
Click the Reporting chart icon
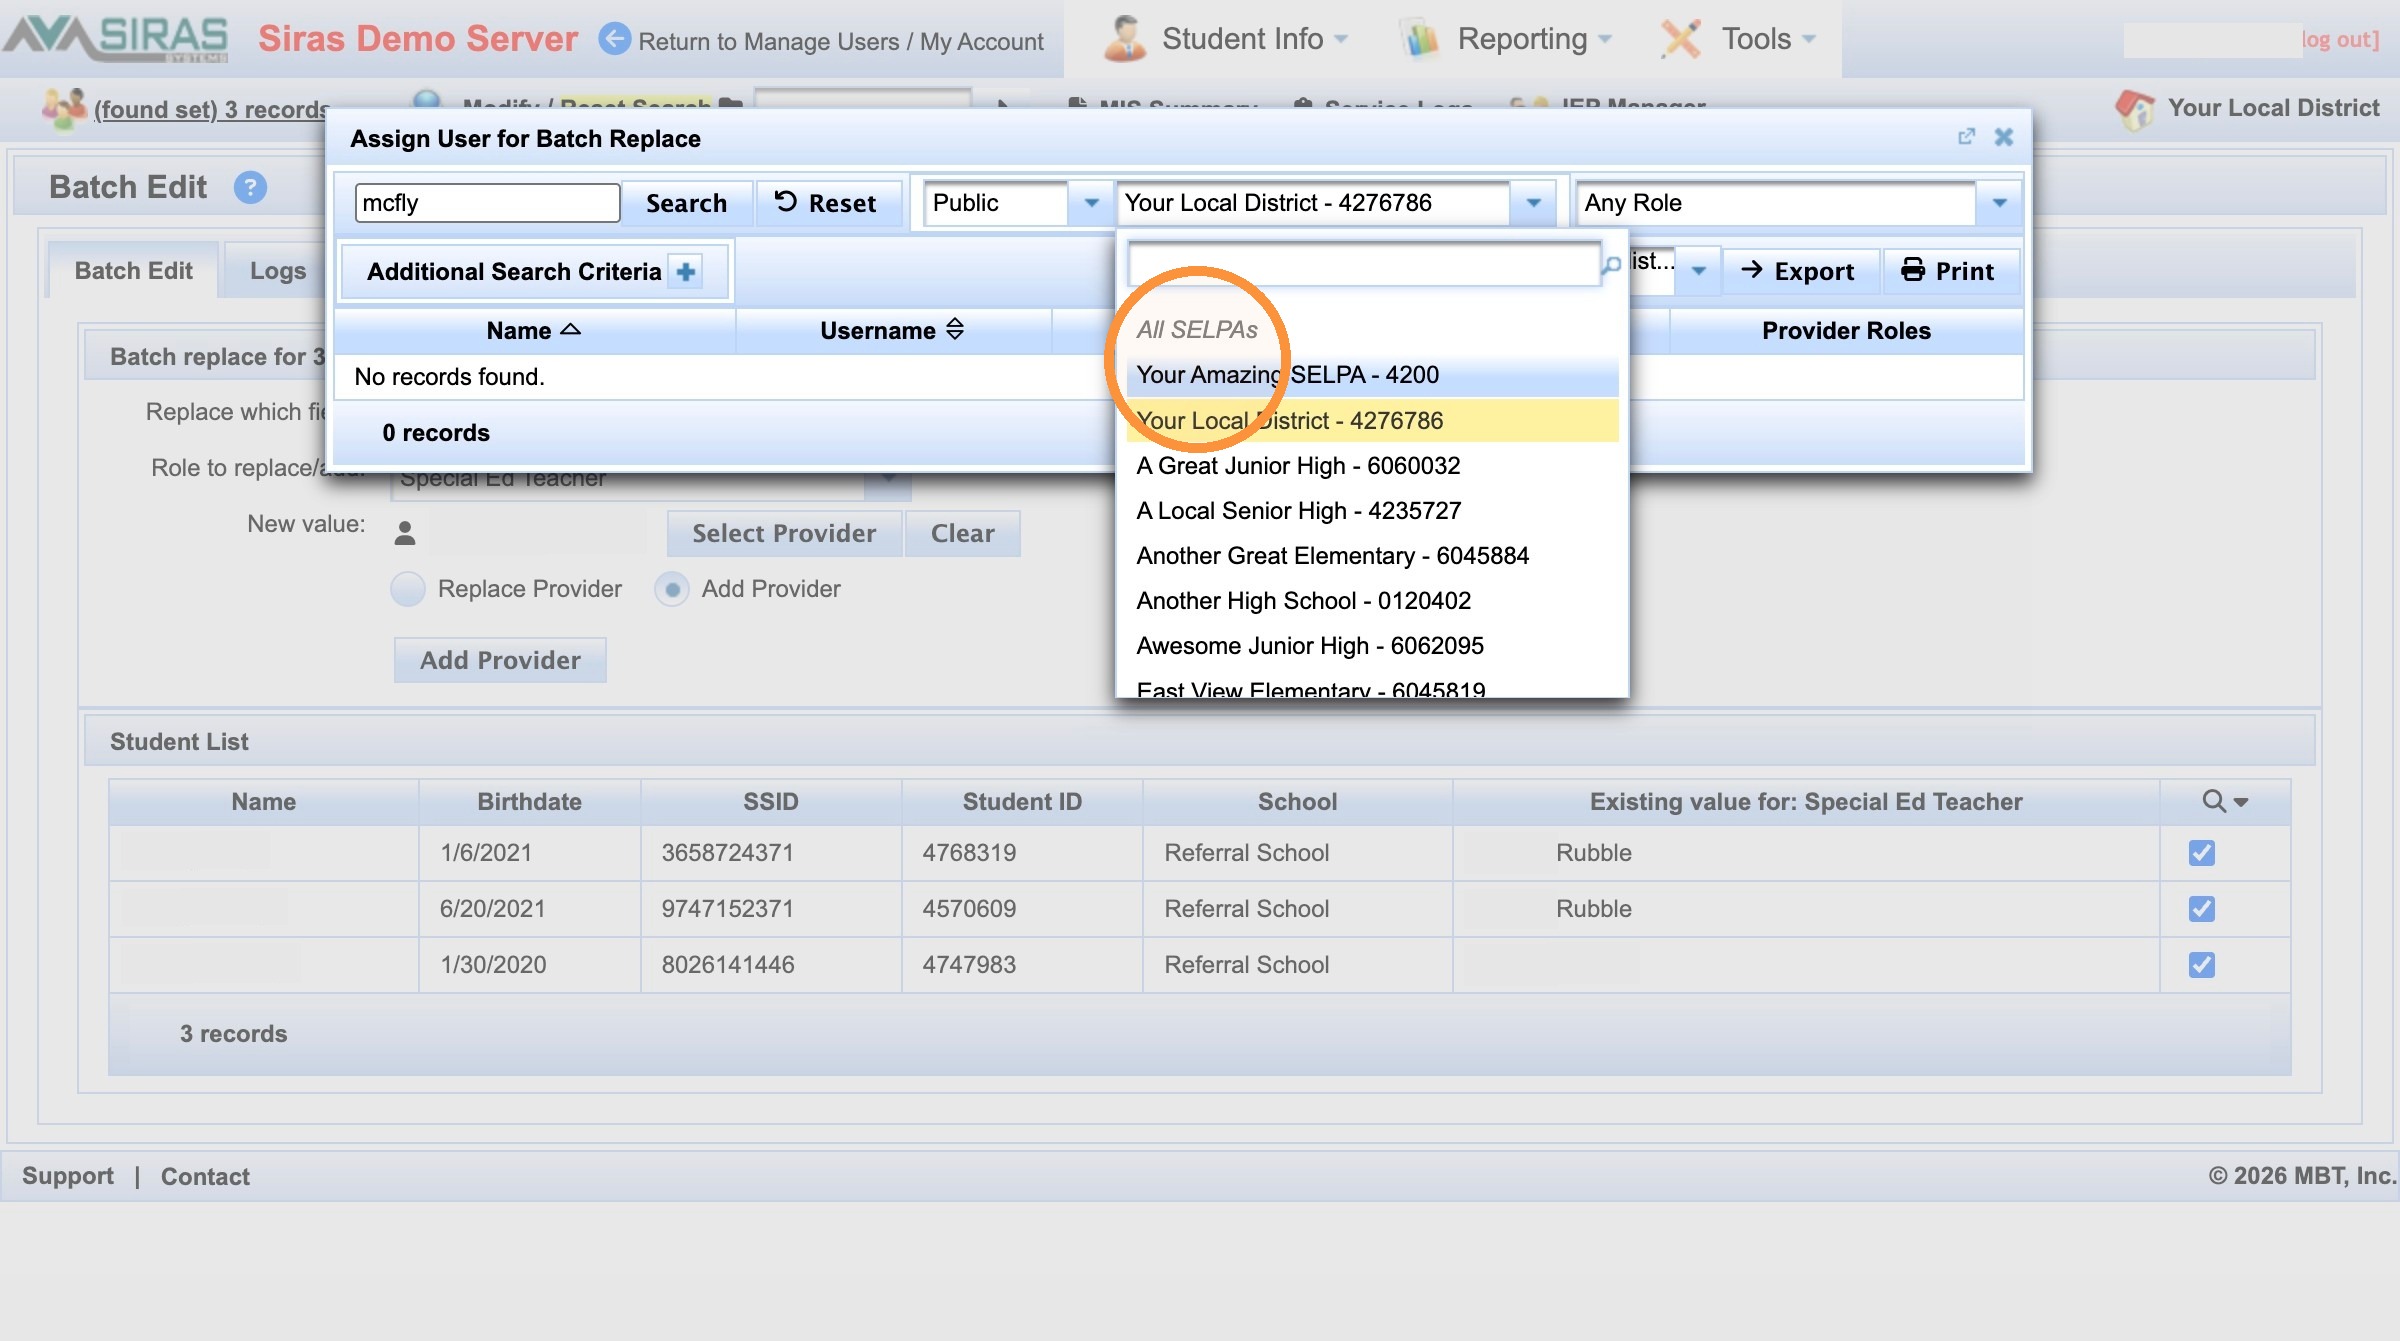click(x=1420, y=39)
